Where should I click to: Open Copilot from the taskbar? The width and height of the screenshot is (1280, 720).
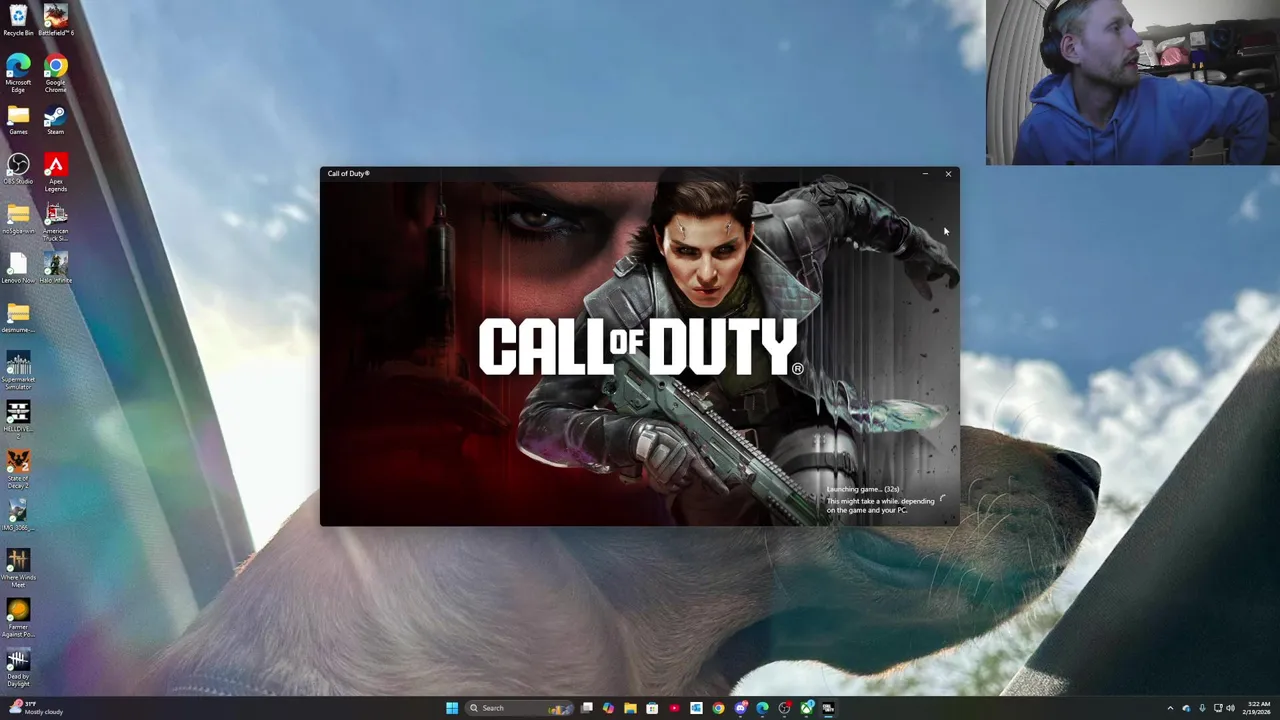coord(608,708)
